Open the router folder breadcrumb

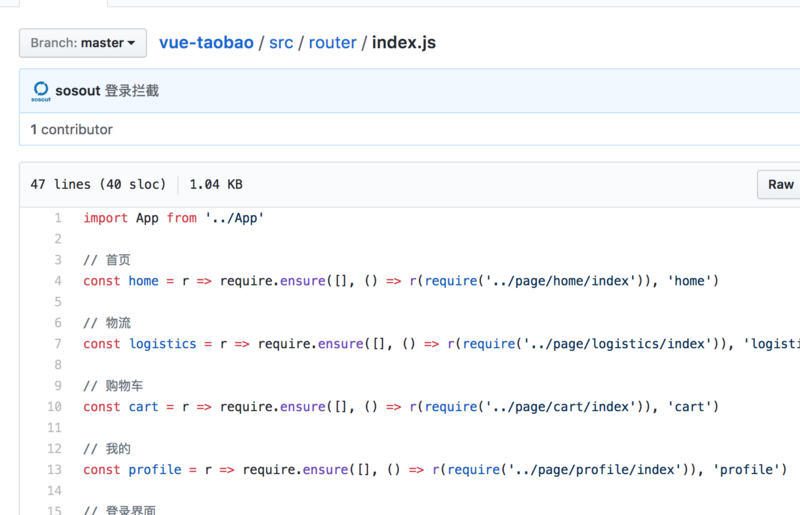click(x=334, y=43)
